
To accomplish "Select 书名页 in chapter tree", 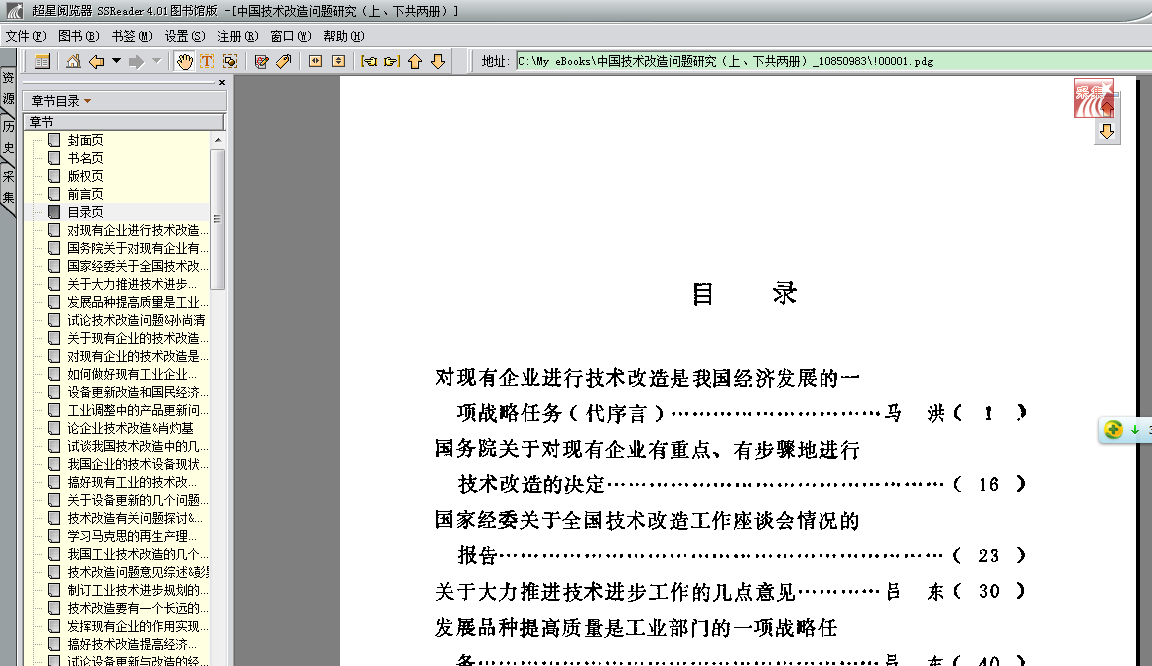I will click(85, 158).
